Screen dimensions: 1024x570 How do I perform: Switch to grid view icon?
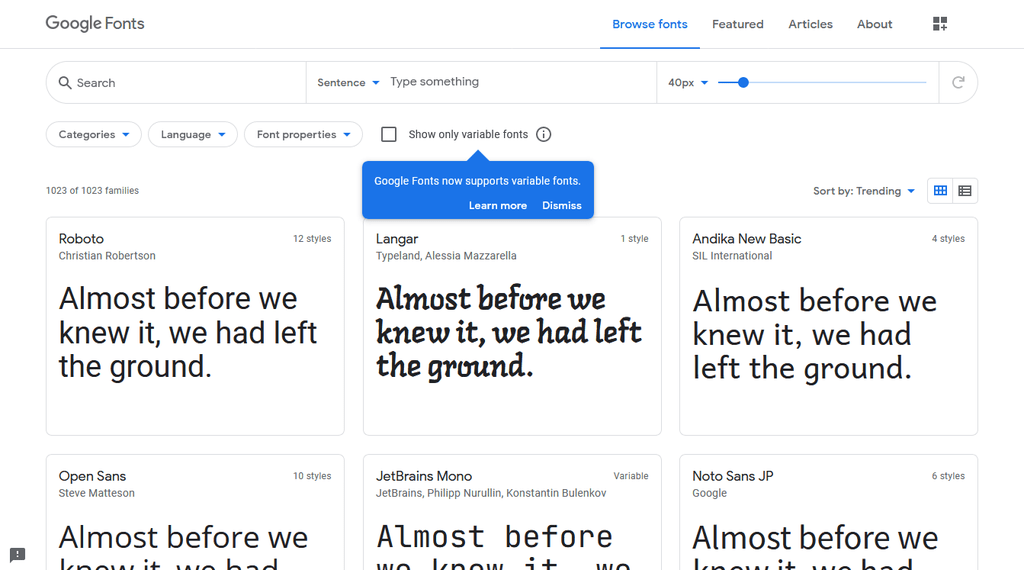(x=940, y=191)
